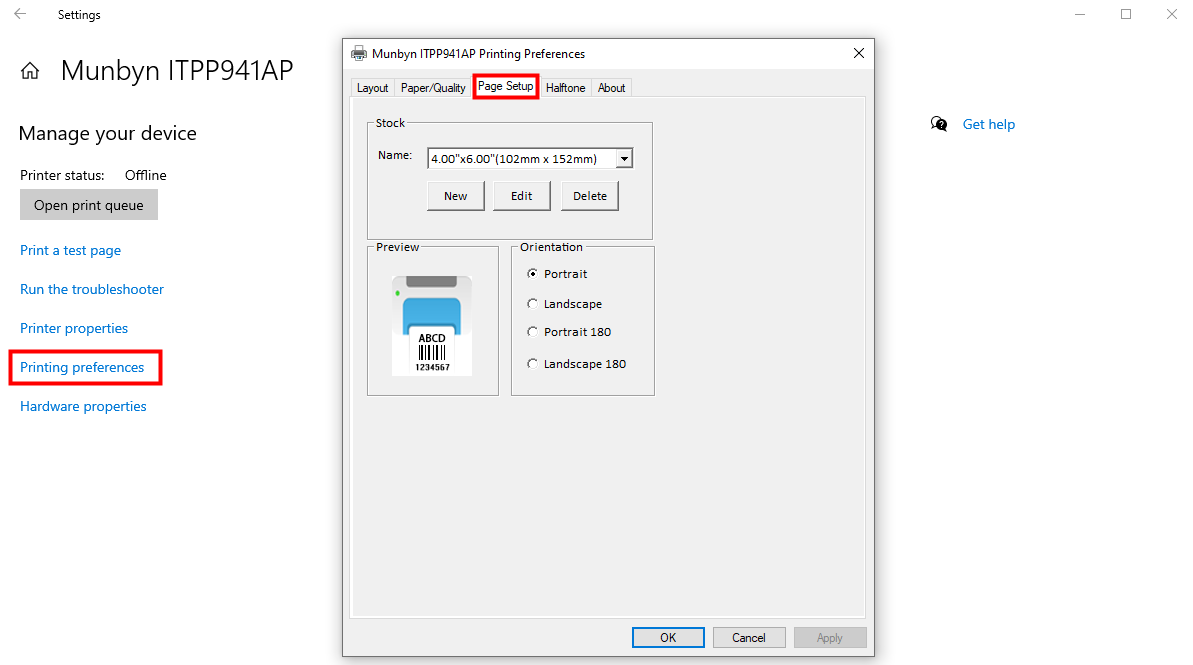Image resolution: width=1193 pixels, height=665 pixels.
Task: Click the Get help chat icon
Action: click(x=939, y=124)
